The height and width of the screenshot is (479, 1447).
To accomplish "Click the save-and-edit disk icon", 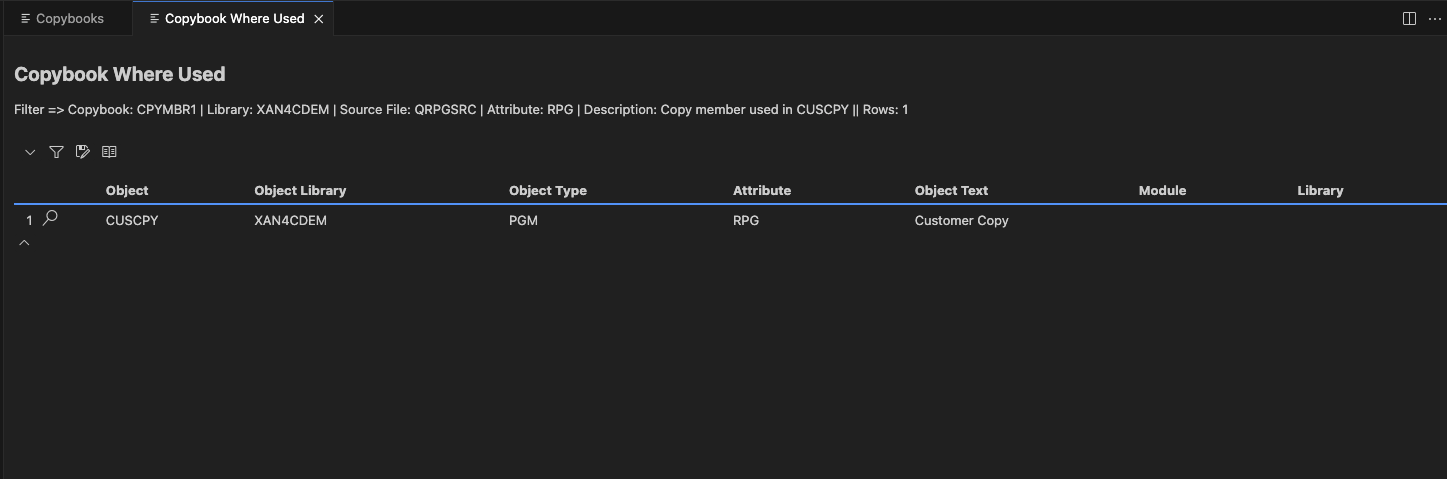I will click(83, 152).
